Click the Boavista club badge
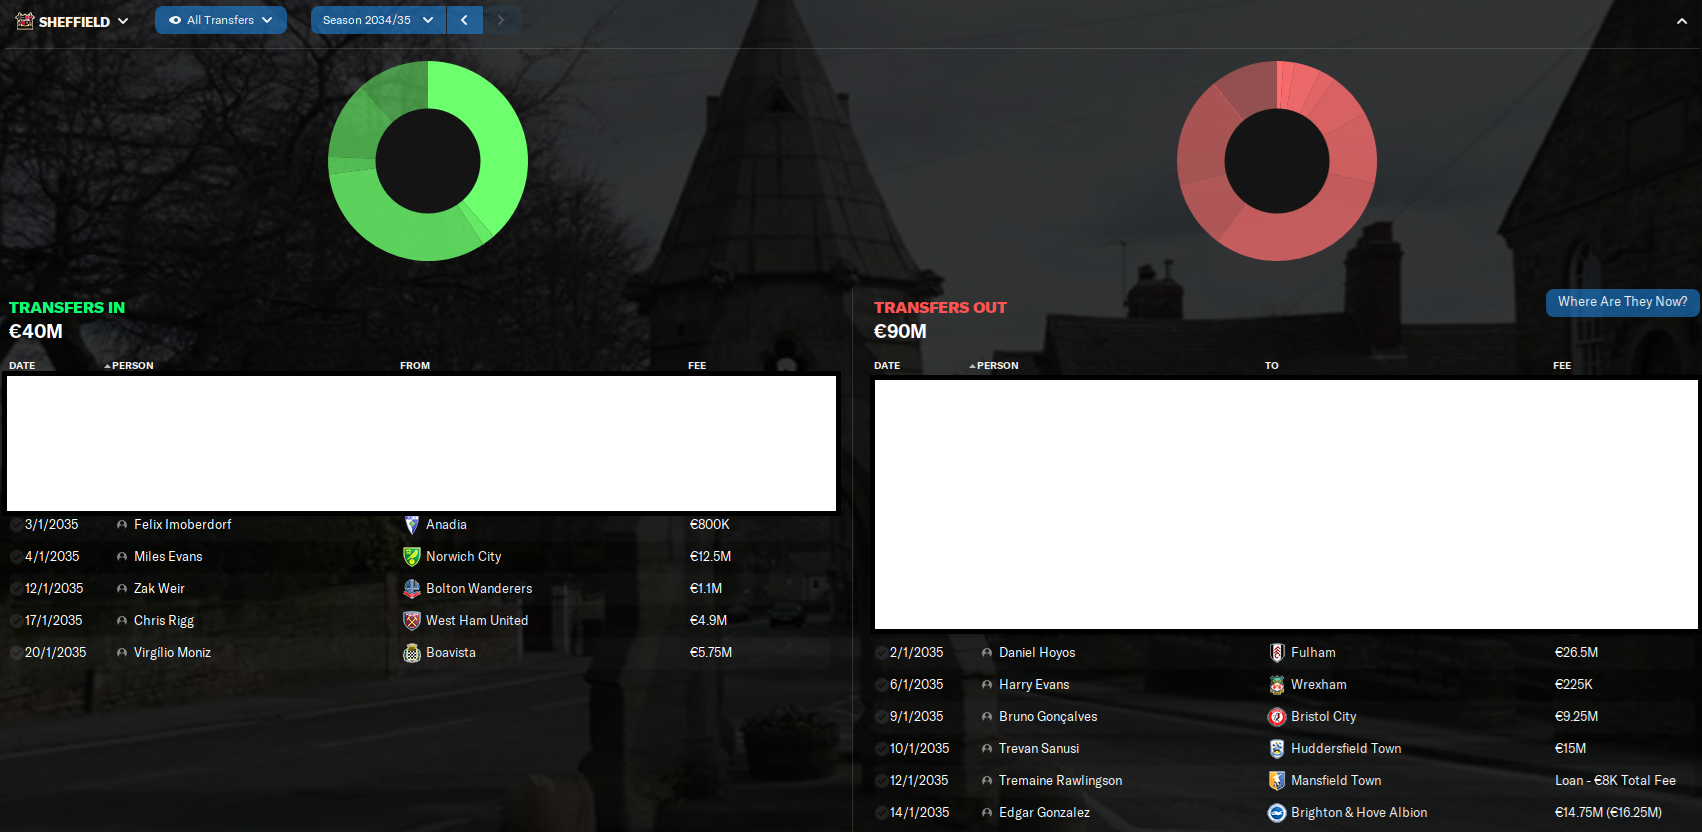This screenshot has height=832, width=1702. (x=411, y=653)
